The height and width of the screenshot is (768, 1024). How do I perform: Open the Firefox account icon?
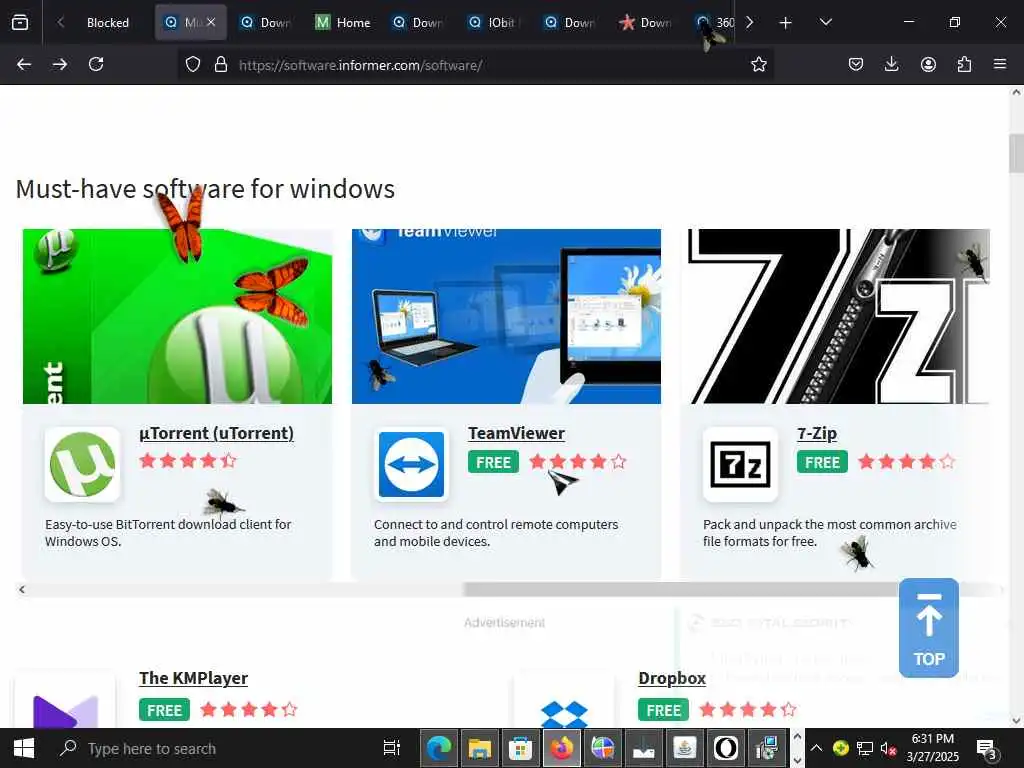click(x=928, y=65)
